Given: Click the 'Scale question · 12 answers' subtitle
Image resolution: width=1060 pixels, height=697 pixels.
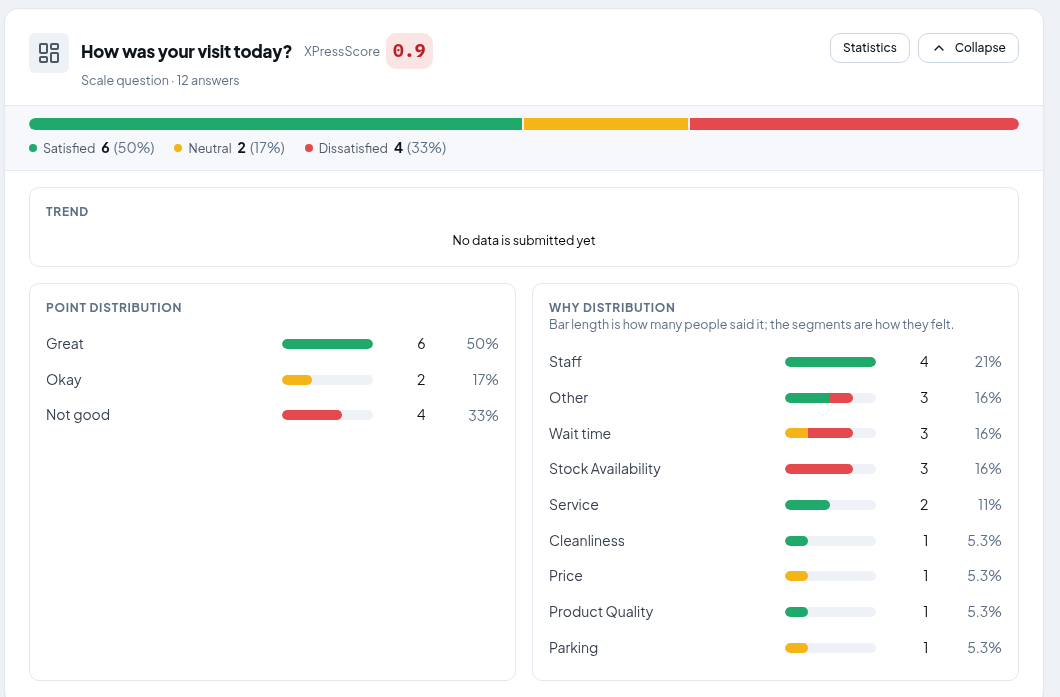Looking at the screenshot, I should [x=160, y=80].
